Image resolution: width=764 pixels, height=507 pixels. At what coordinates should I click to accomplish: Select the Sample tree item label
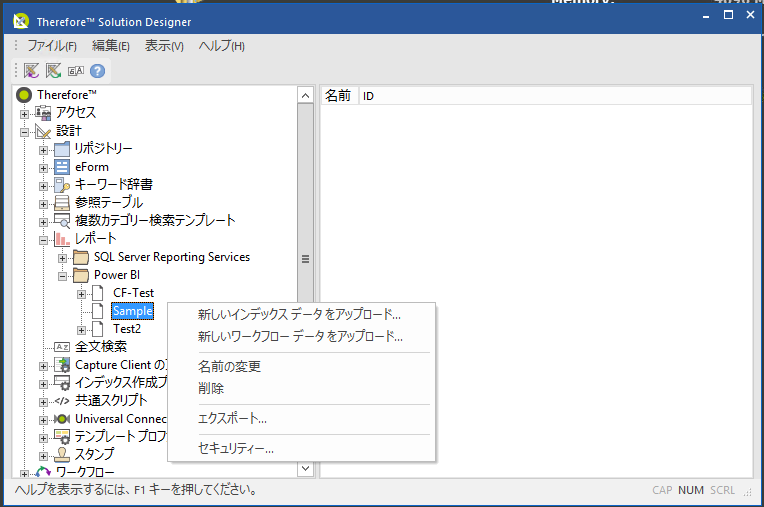[x=133, y=311]
